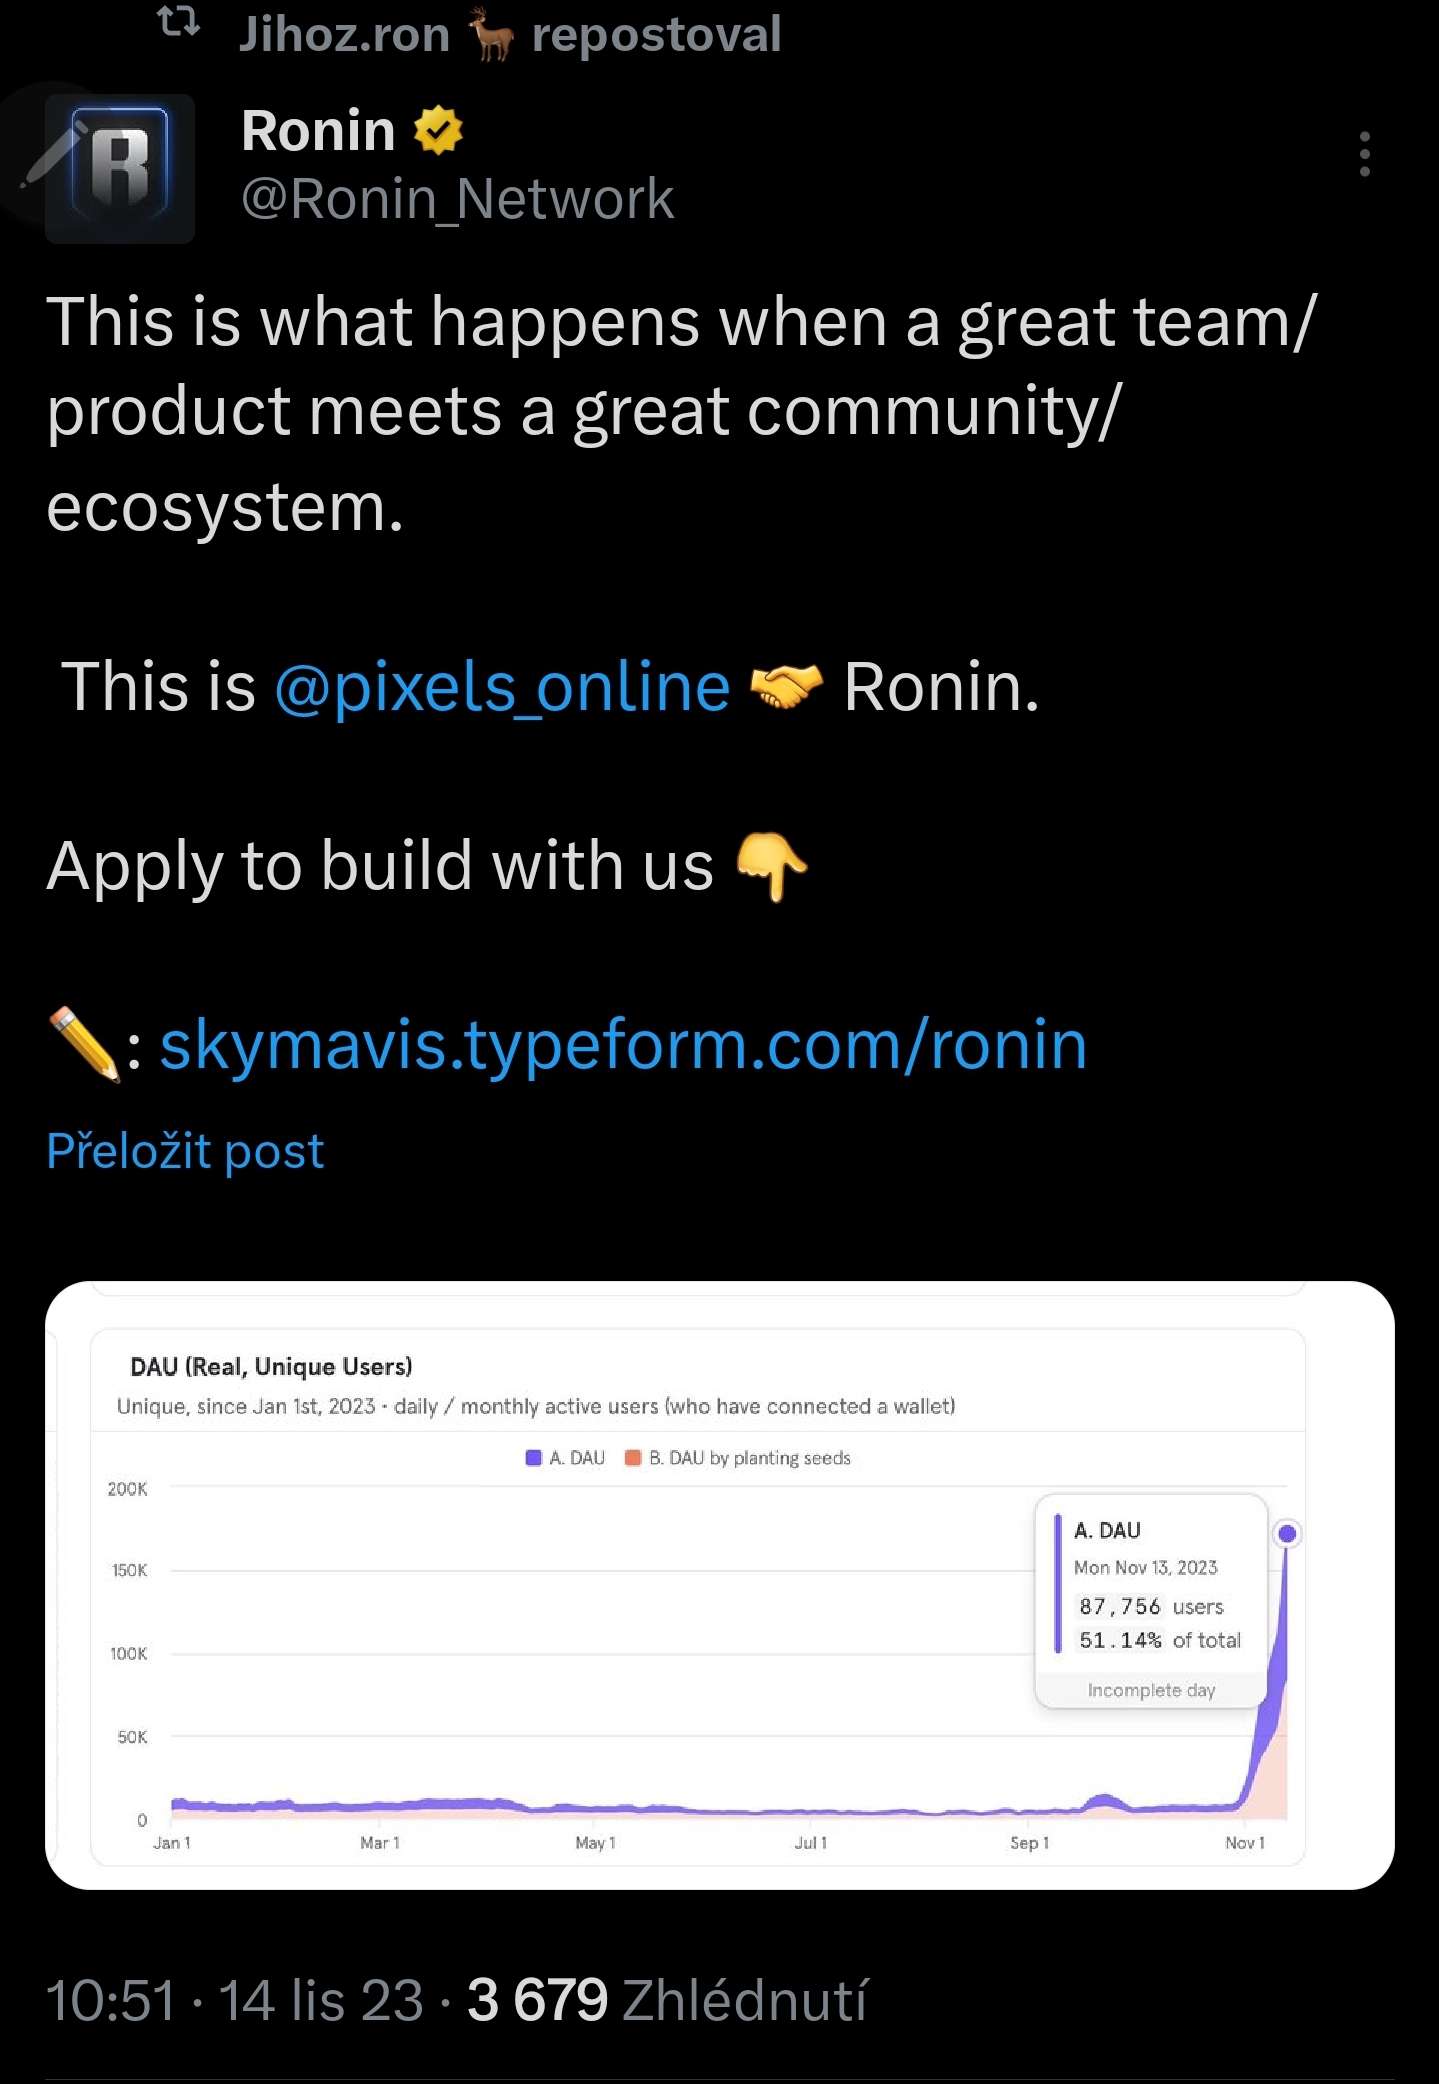Screen dimensions: 1439x2084
Task: Tap the handshake emoji in the post
Action: tap(786, 688)
